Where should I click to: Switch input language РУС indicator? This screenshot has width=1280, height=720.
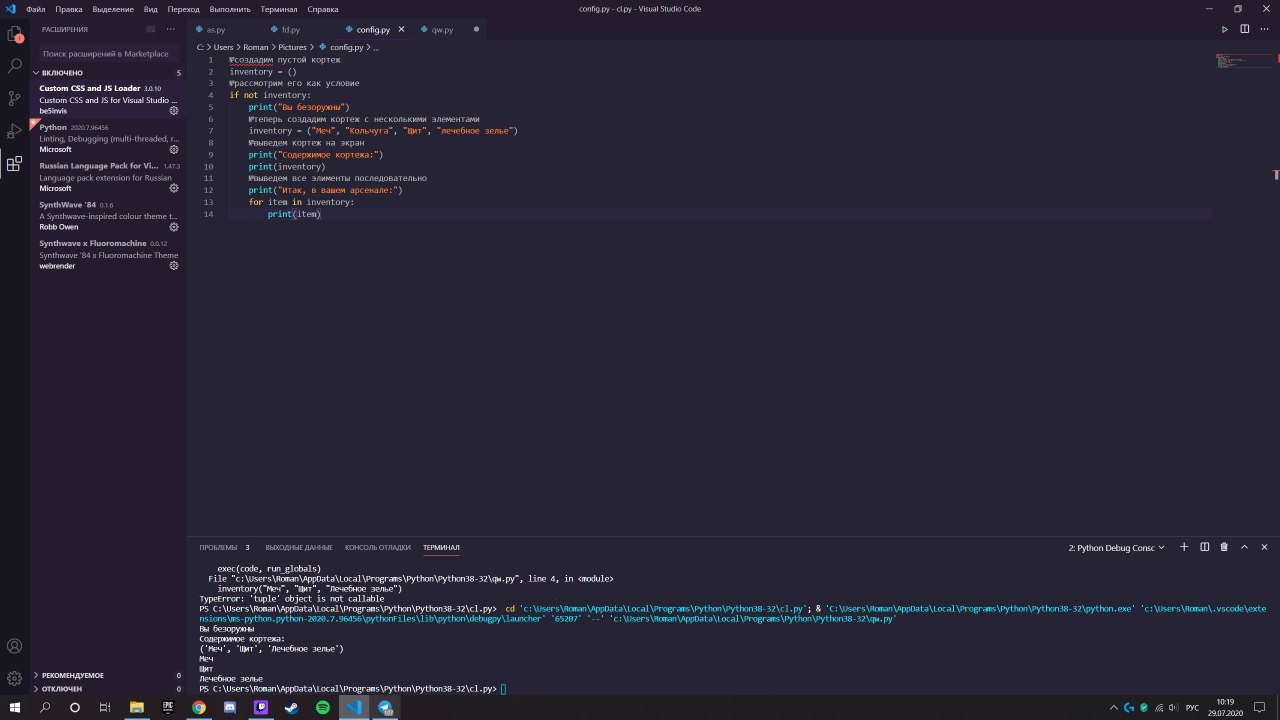coord(1192,708)
